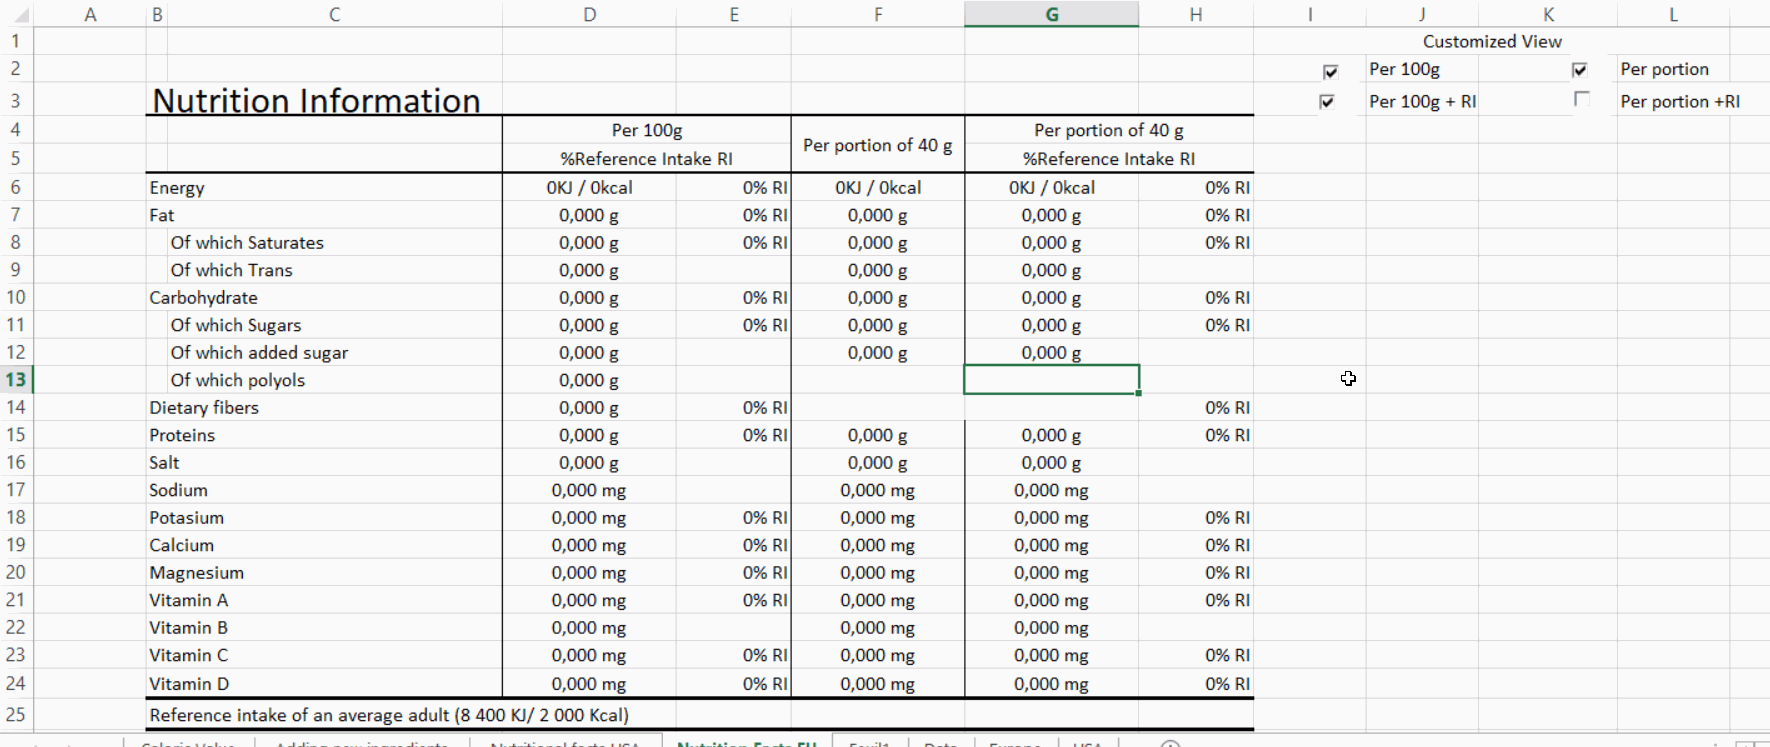Add a new sheet with plus icon
Viewport: 1770px width, 747px height.
point(1170,743)
